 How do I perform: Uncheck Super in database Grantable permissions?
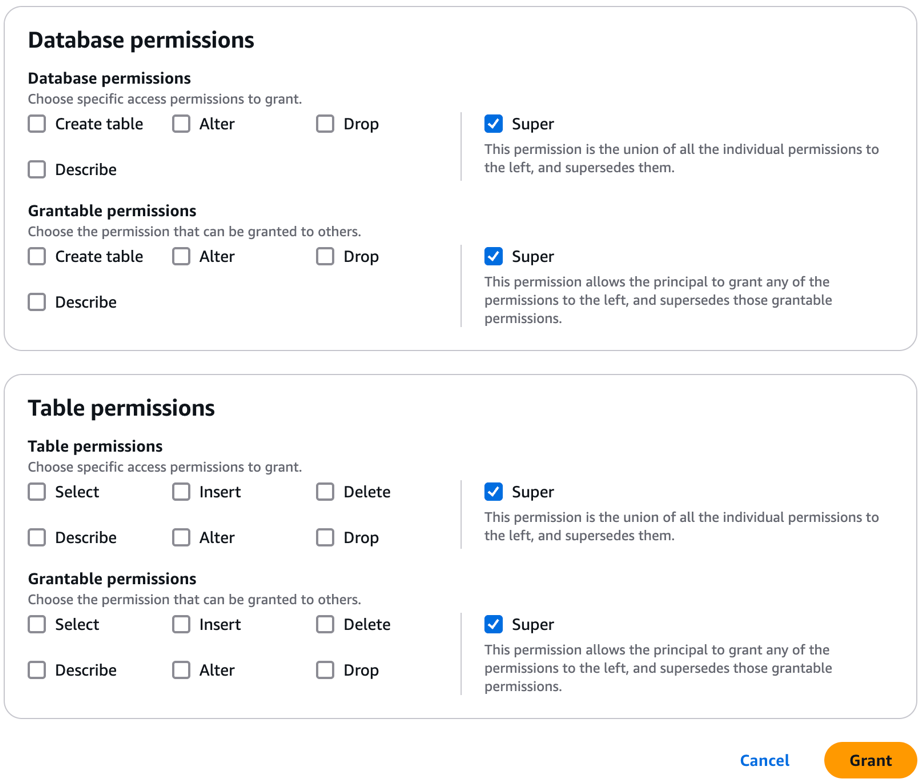[x=494, y=257]
